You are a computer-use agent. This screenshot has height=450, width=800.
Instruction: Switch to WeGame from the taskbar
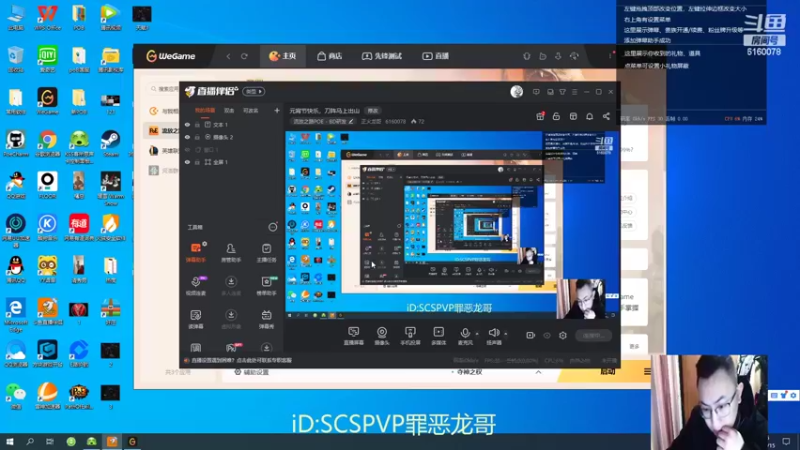click(132, 441)
